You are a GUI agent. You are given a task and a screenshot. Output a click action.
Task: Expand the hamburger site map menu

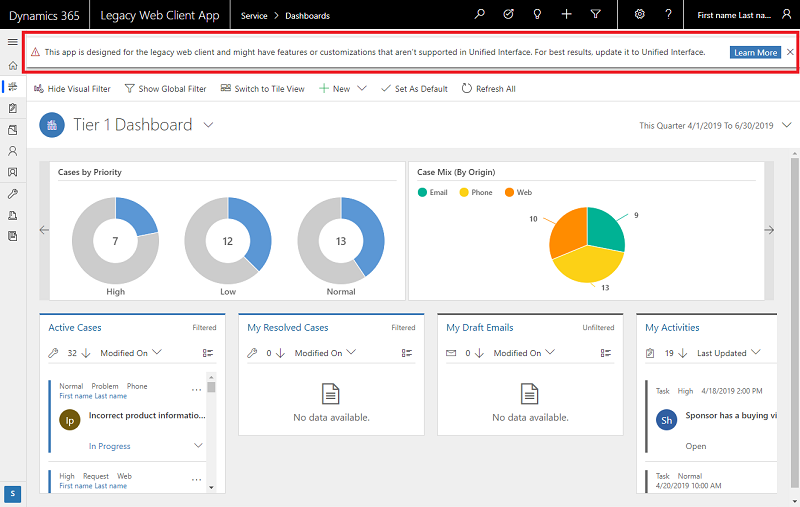pos(12,42)
